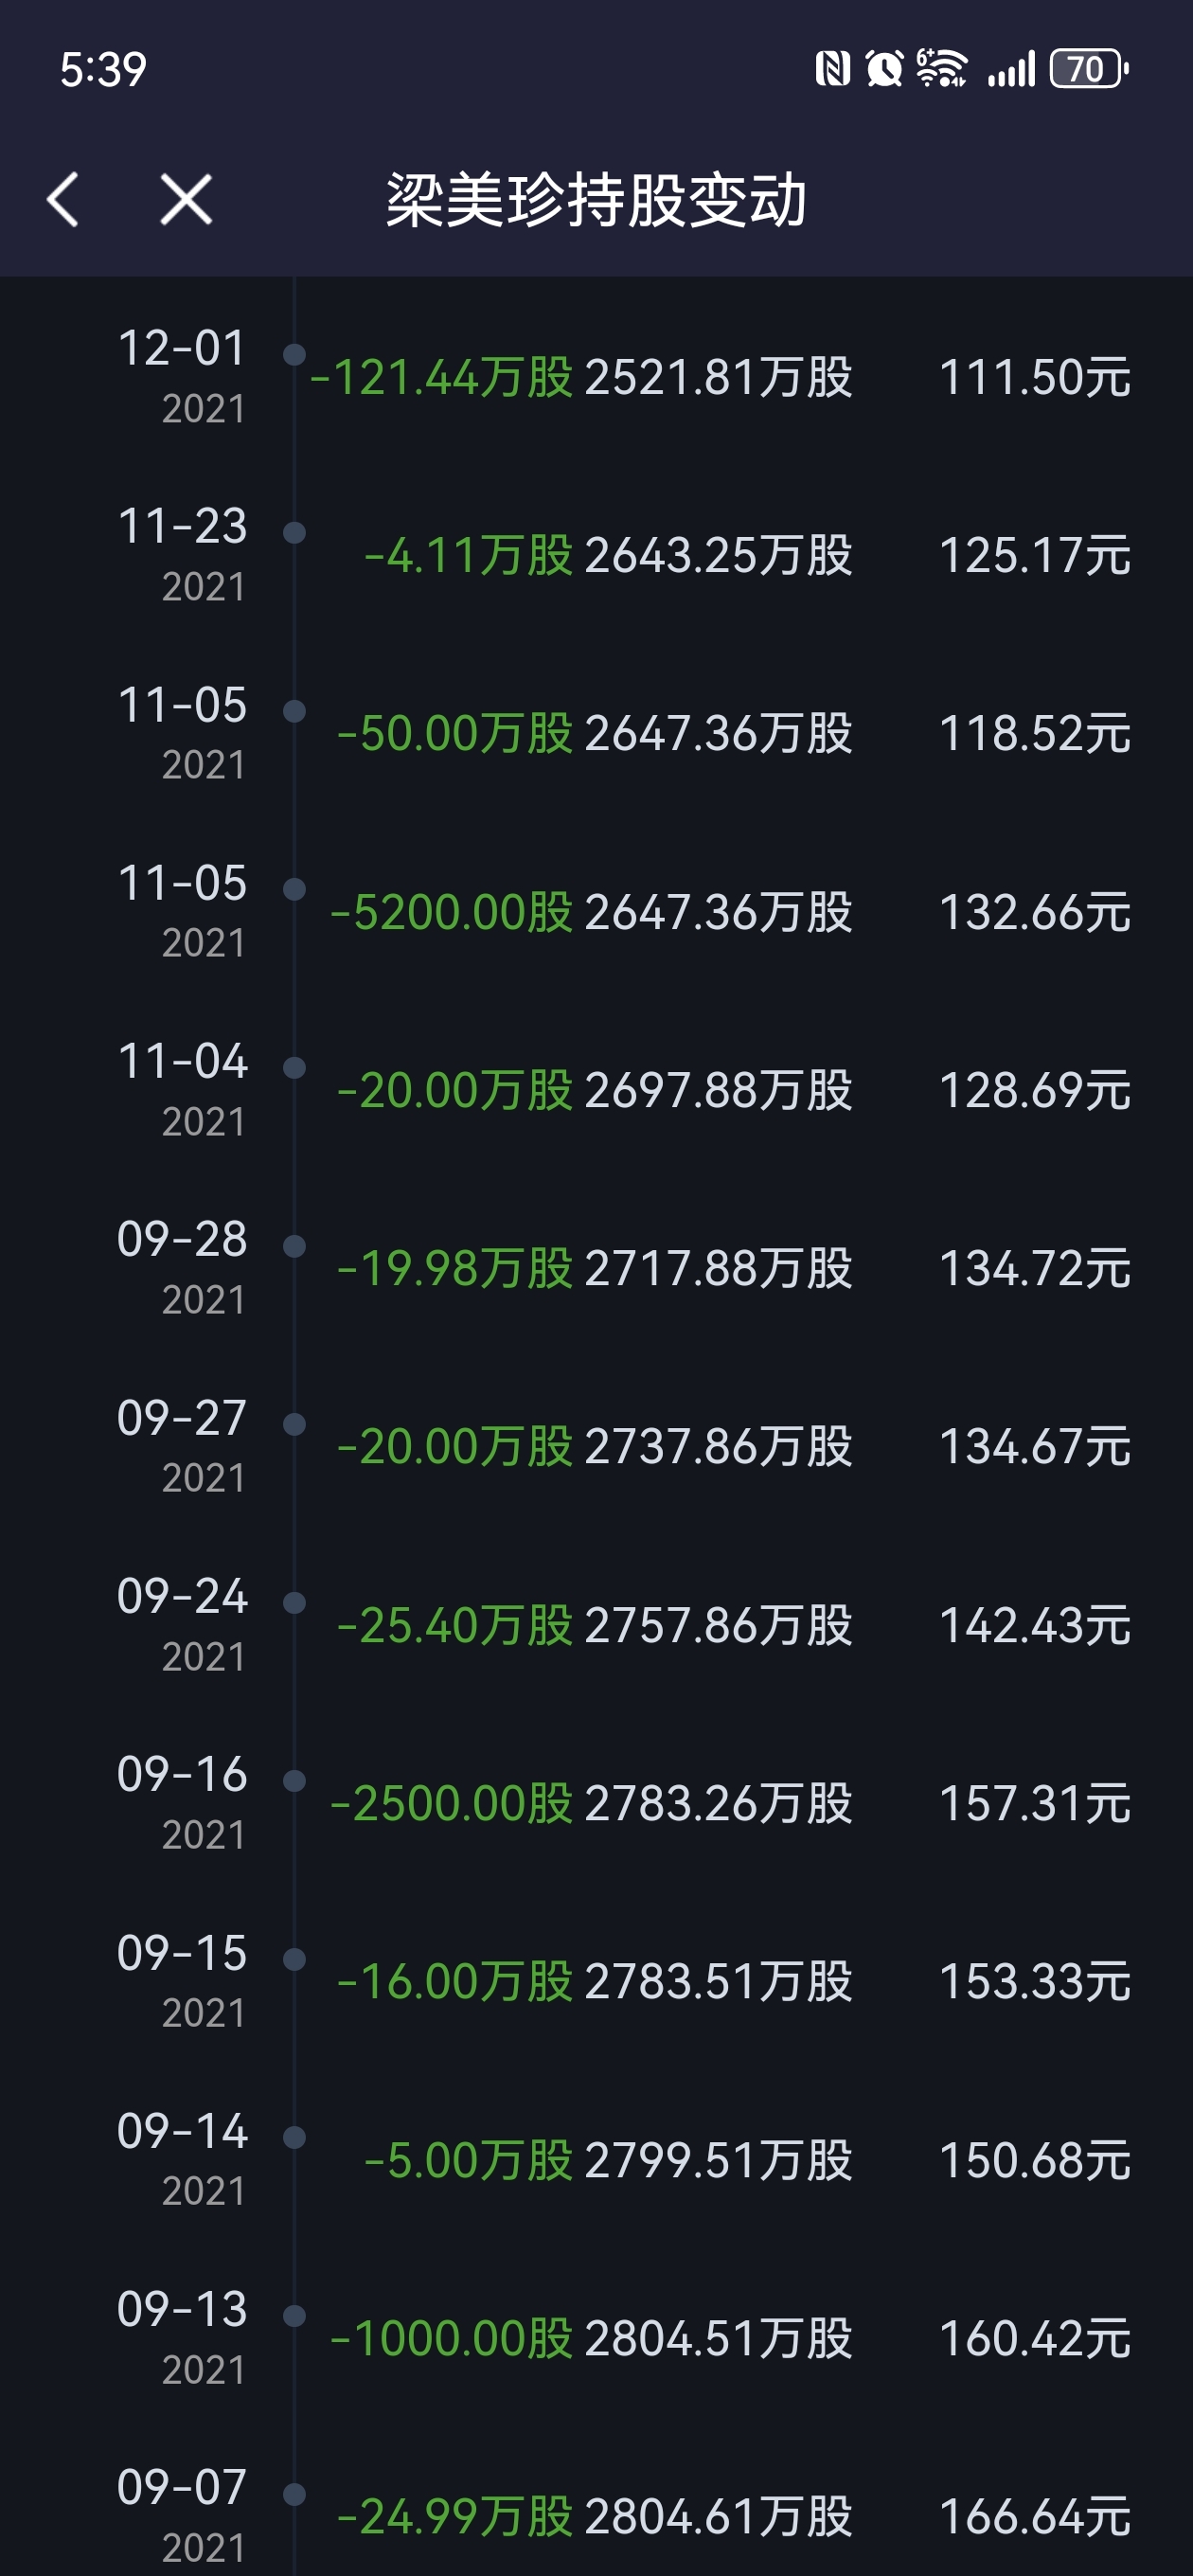Tap the Wi-Fi status icon

tap(941, 69)
